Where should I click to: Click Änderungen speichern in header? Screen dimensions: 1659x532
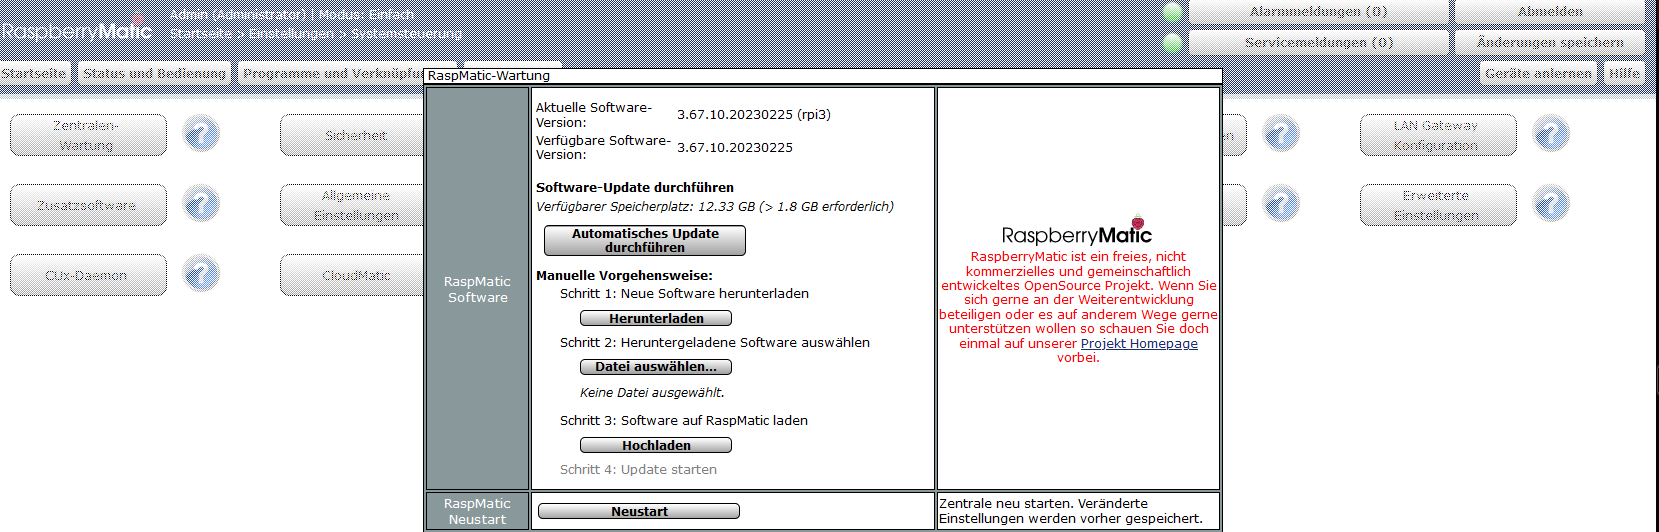pyautogui.click(x=1550, y=42)
